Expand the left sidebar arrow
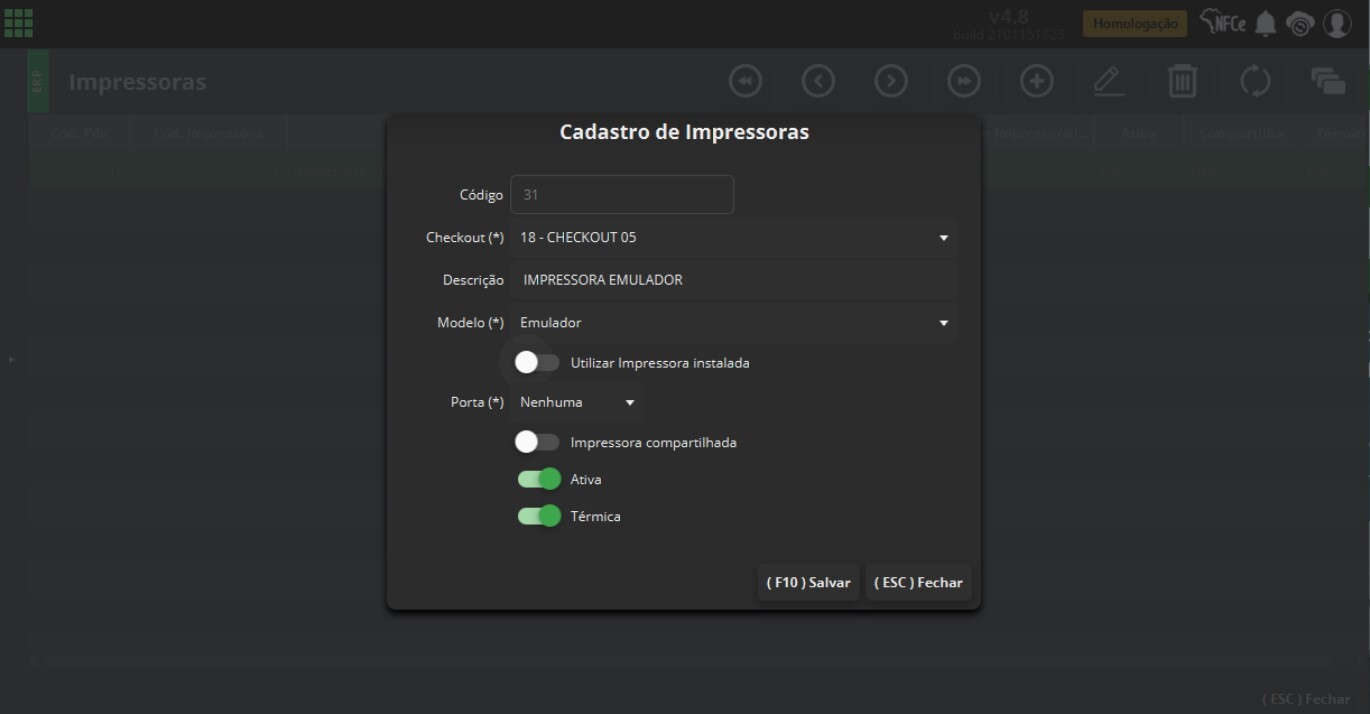The image size is (1370, 714). [x=12, y=359]
